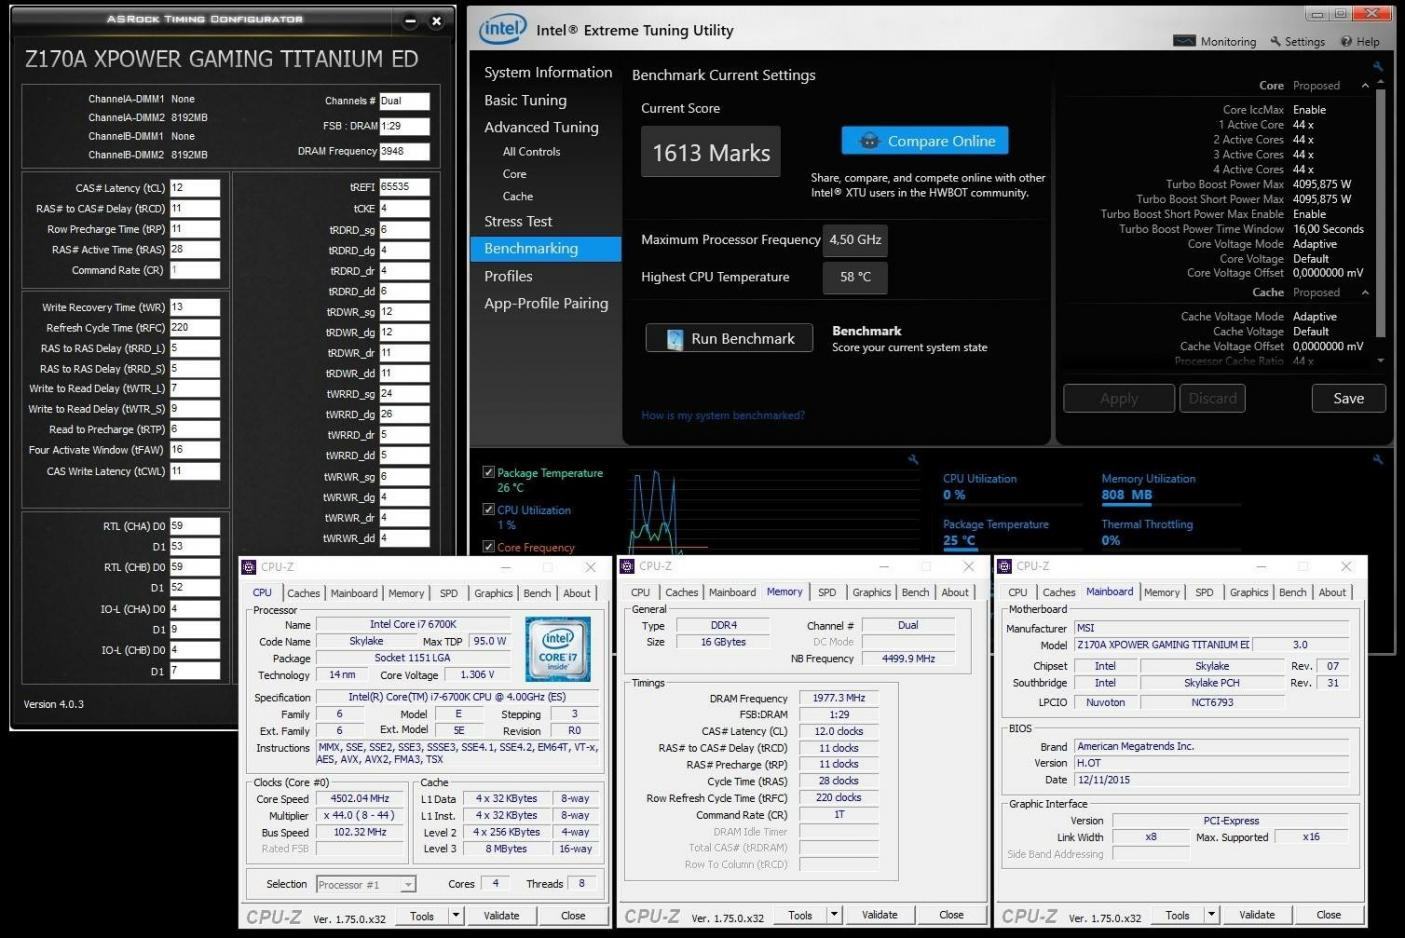This screenshot has height=938, width=1405.
Task: Select Basic Tuning in XTU sidebar
Action: 525,100
